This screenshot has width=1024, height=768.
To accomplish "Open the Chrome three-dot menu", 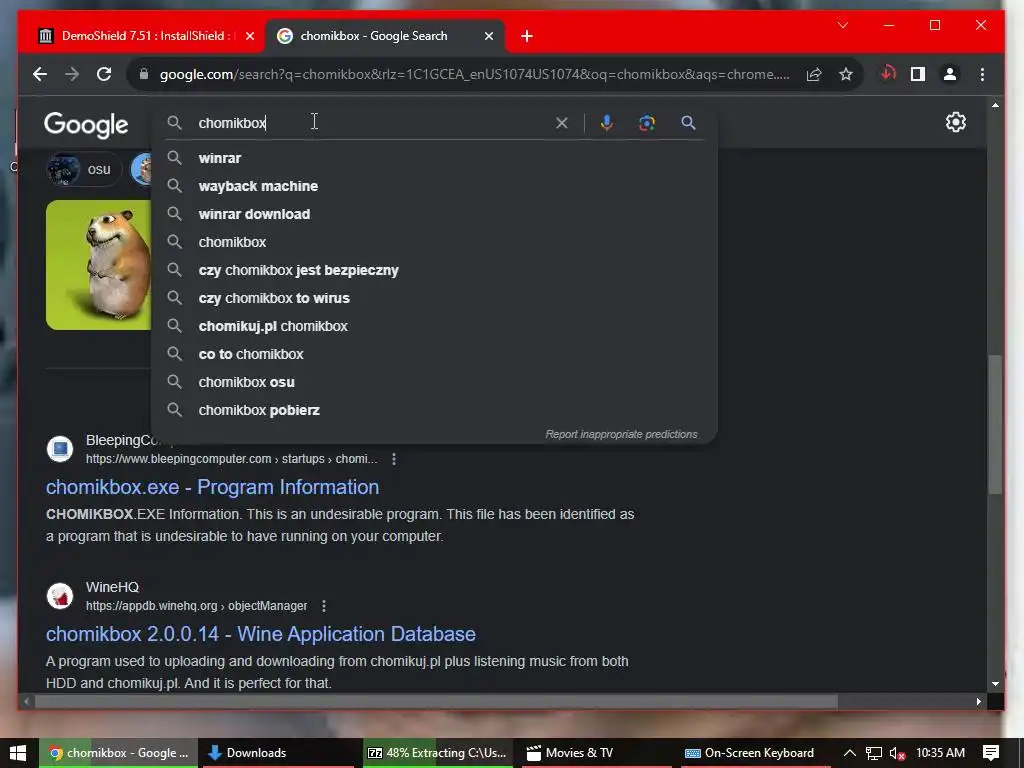I will (x=982, y=74).
